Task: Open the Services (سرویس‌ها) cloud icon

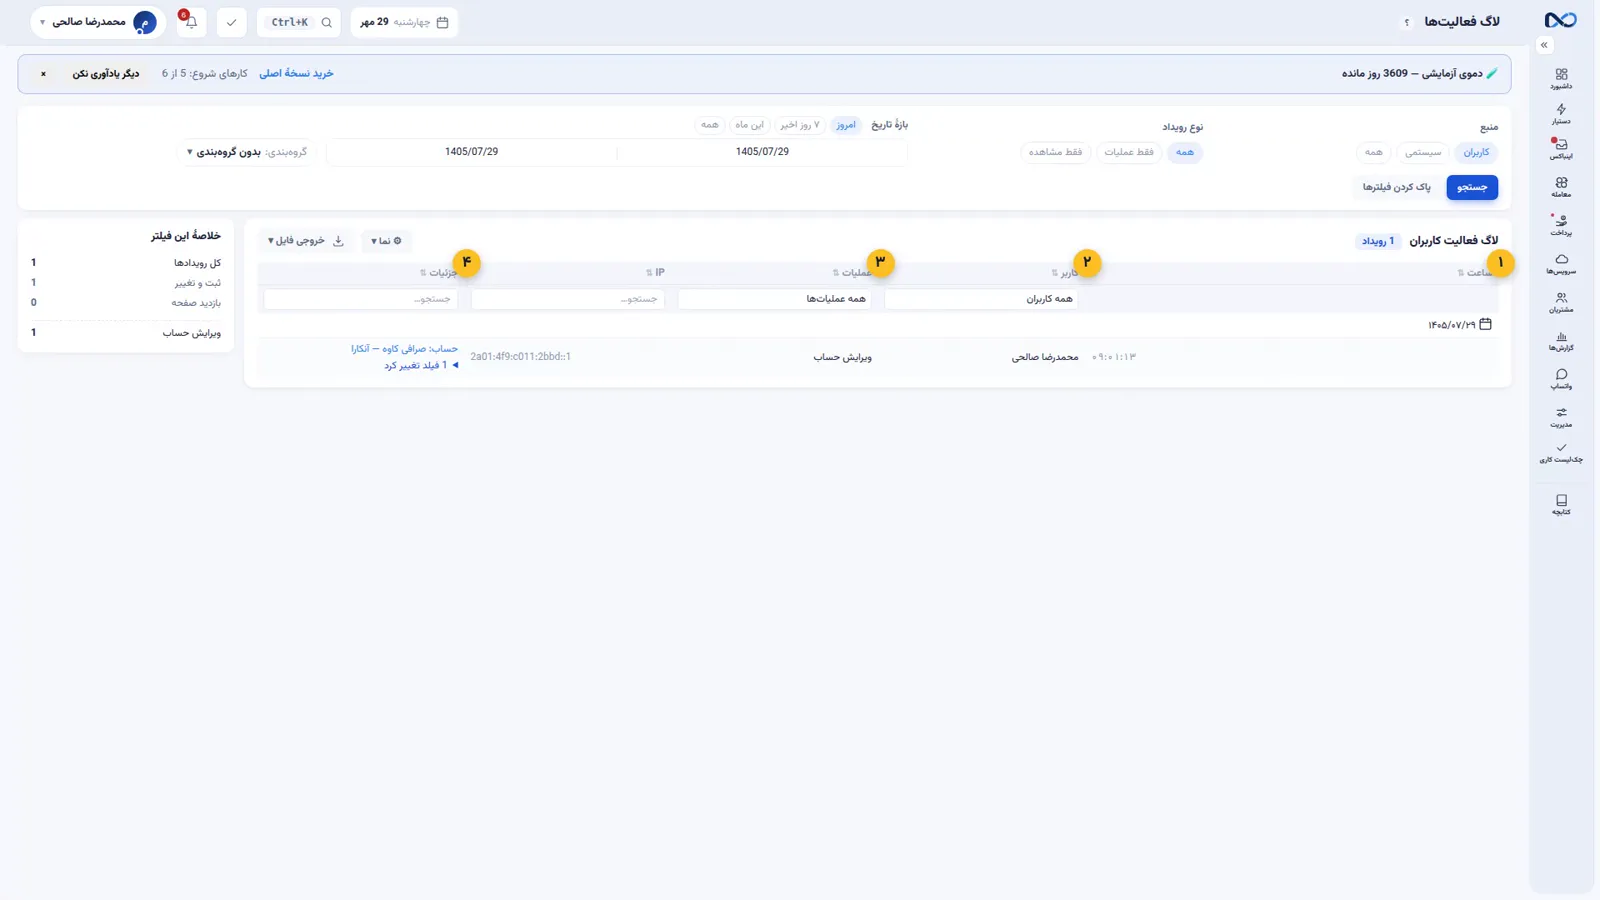Action: point(1561,264)
